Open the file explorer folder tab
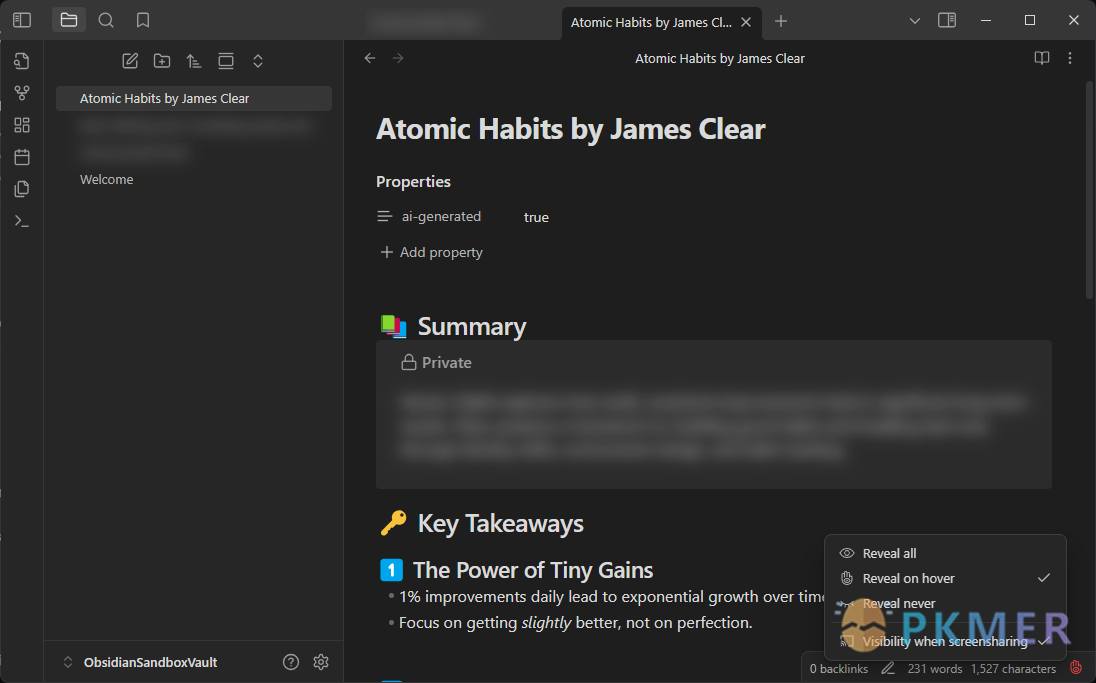 pyautogui.click(x=68, y=20)
